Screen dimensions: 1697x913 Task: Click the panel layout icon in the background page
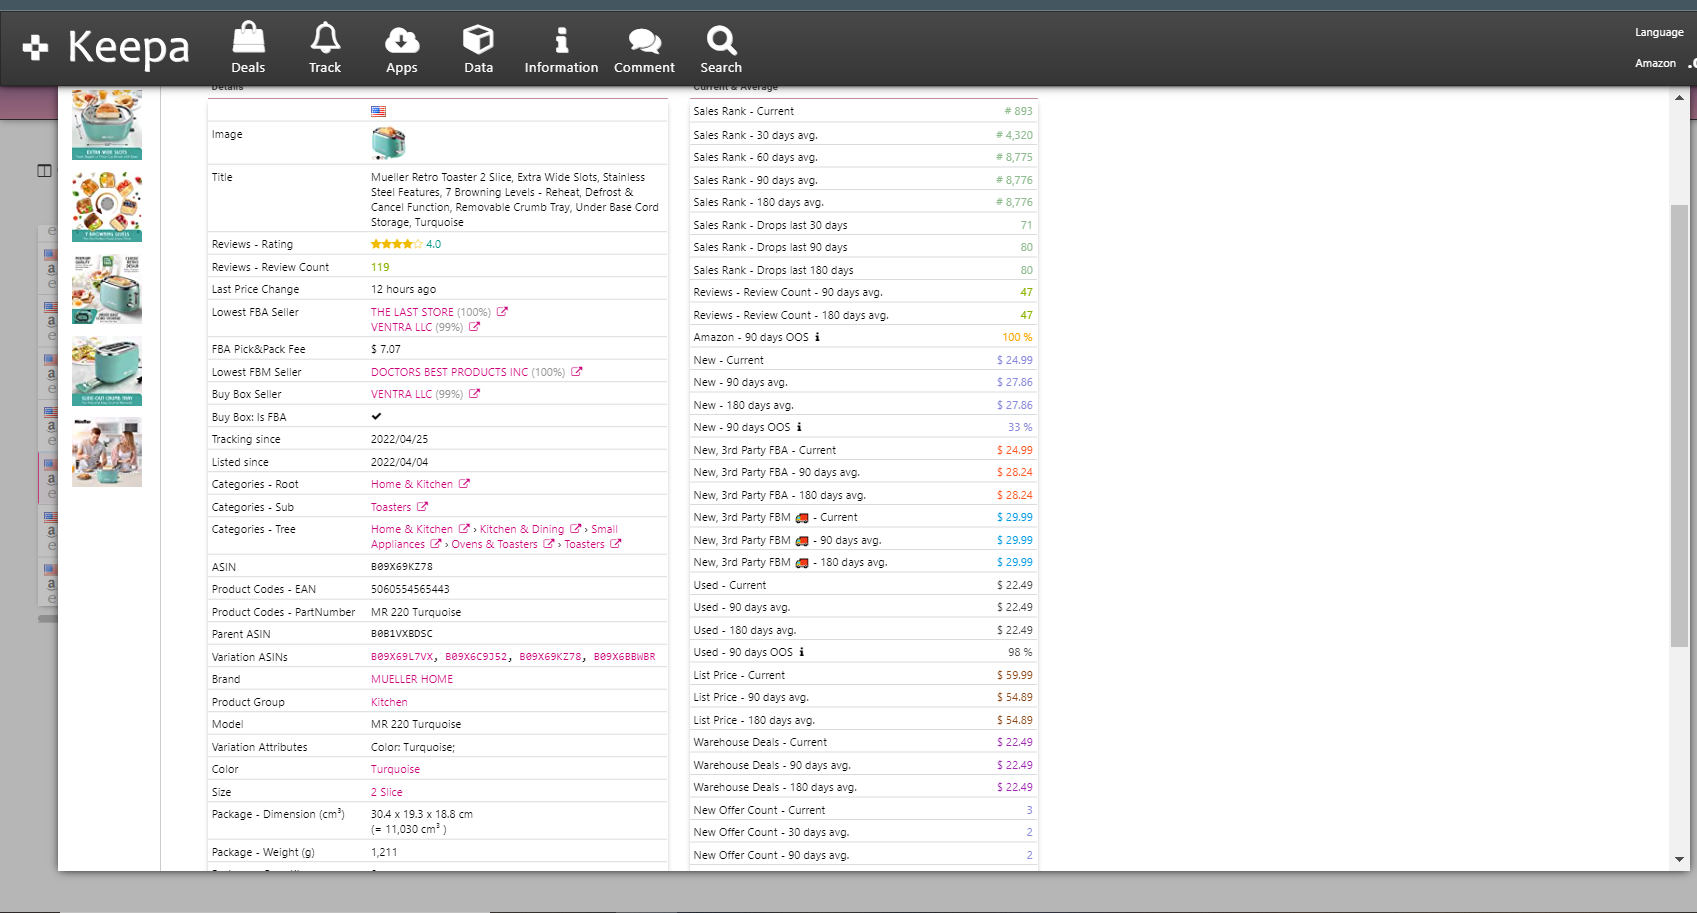tap(44, 171)
